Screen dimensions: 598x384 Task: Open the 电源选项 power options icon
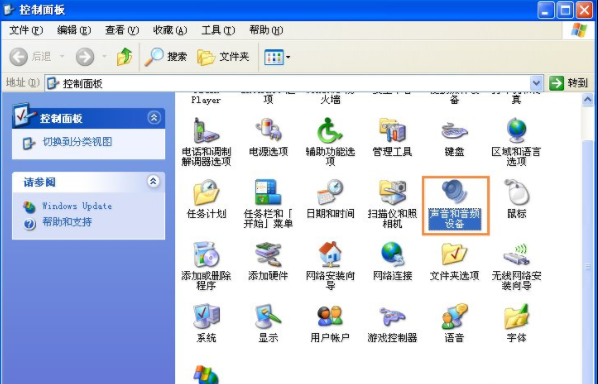pos(268,130)
